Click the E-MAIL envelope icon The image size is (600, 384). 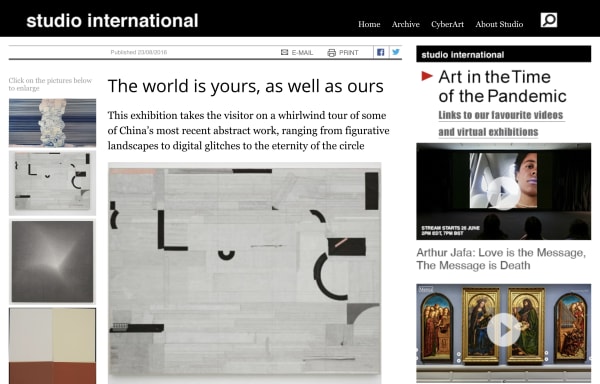tap(284, 52)
